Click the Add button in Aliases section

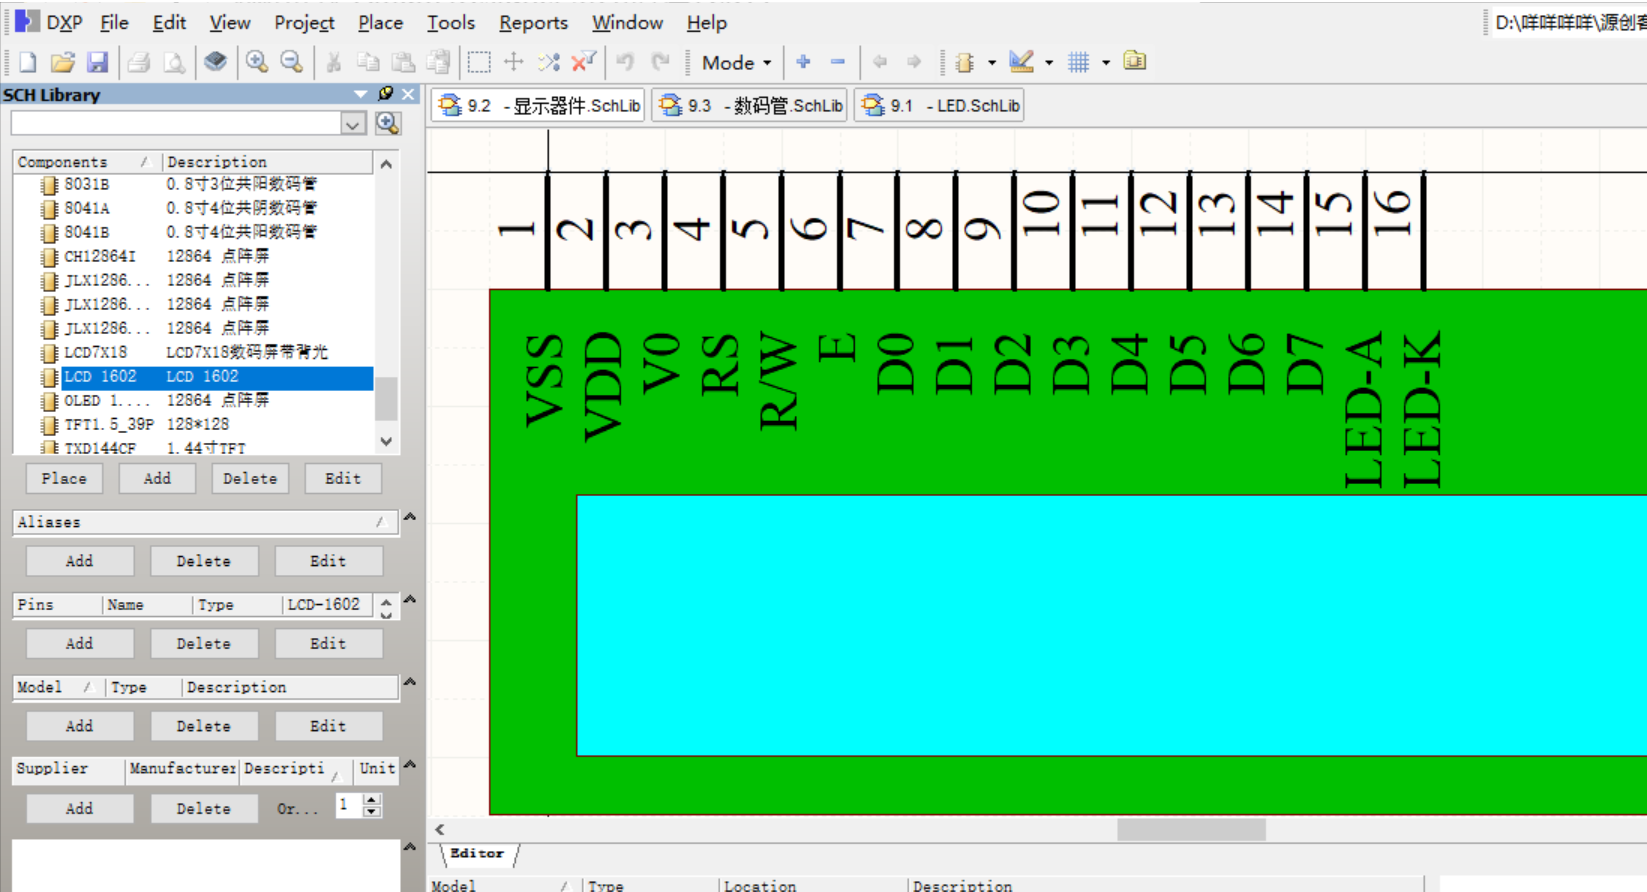(79, 561)
